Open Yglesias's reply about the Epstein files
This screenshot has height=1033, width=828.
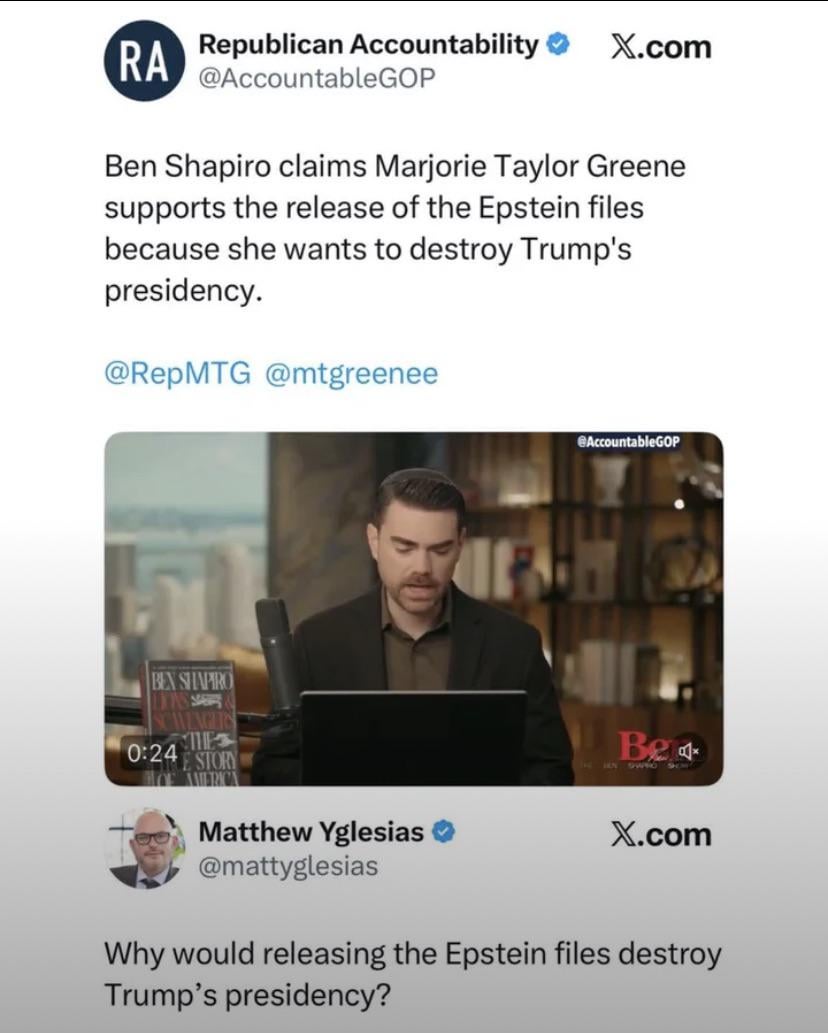(412, 974)
